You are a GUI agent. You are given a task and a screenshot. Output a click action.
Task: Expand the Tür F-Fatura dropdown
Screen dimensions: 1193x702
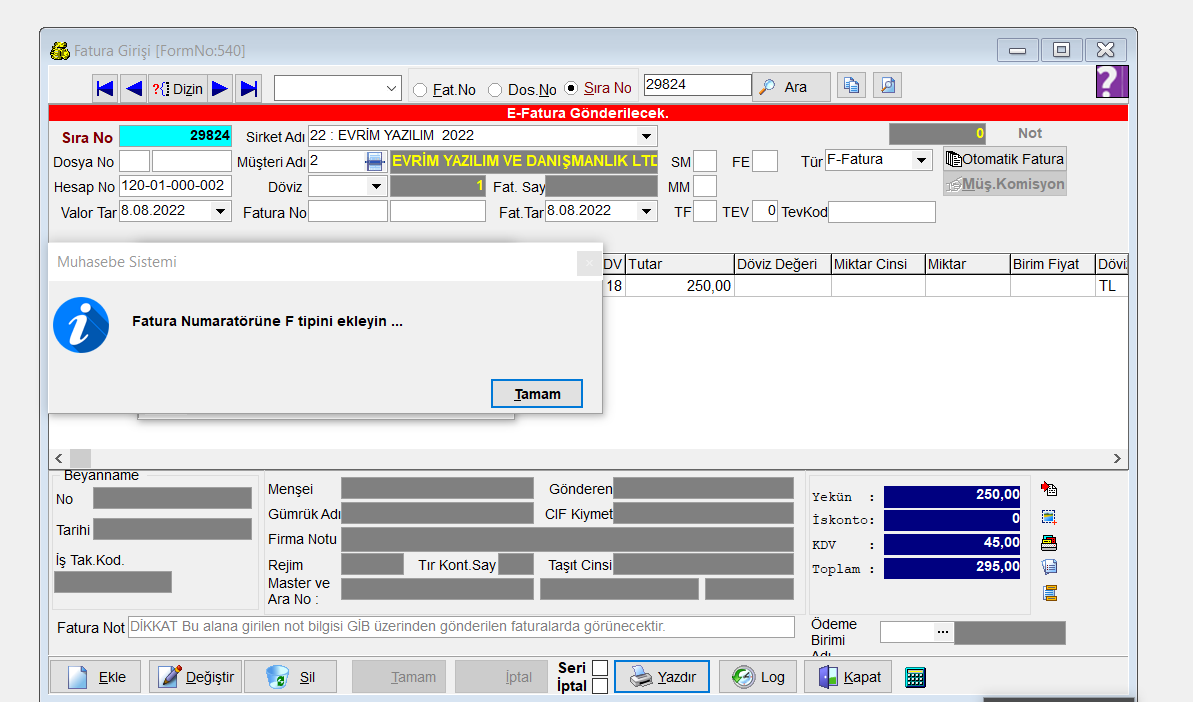(921, 160)
